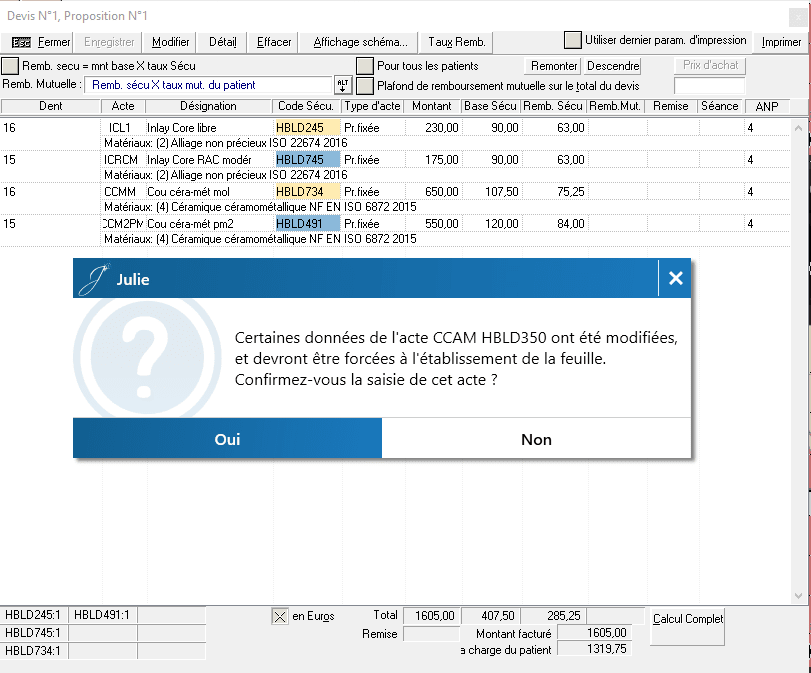The height and width of the screenshot is (673, 811).
Task: Uncheck the 'en Euros' checkbox
Action: [280, 617]
